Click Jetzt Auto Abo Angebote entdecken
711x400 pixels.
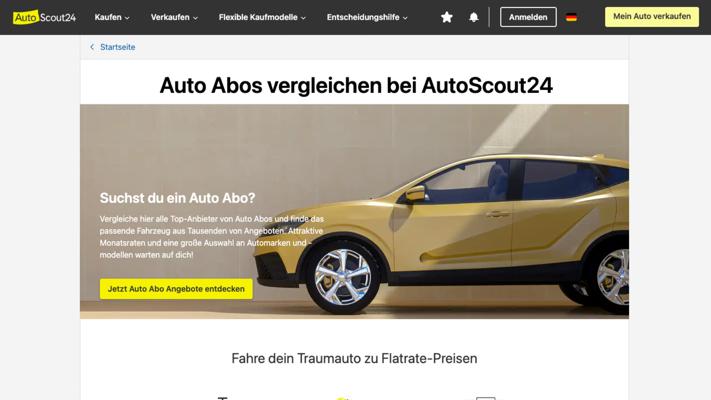176,289
